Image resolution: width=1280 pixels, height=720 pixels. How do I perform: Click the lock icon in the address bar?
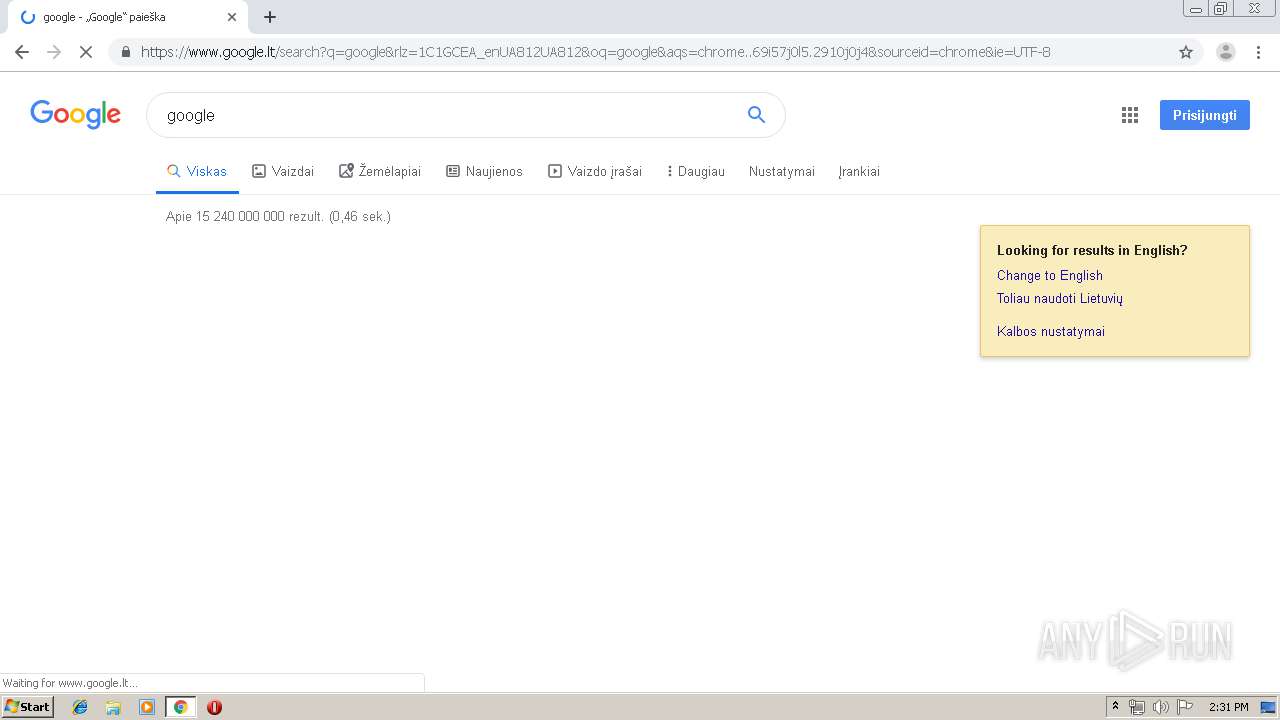point(126,52)
